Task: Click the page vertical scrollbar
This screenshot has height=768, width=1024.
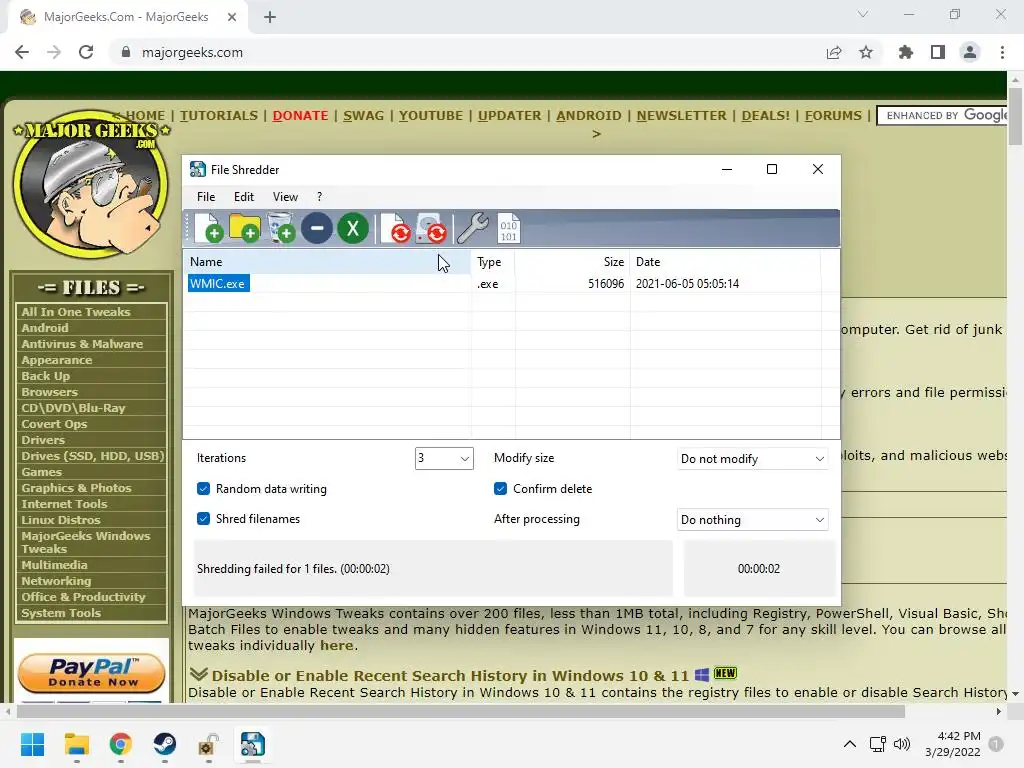Action: click(1015, 116)
